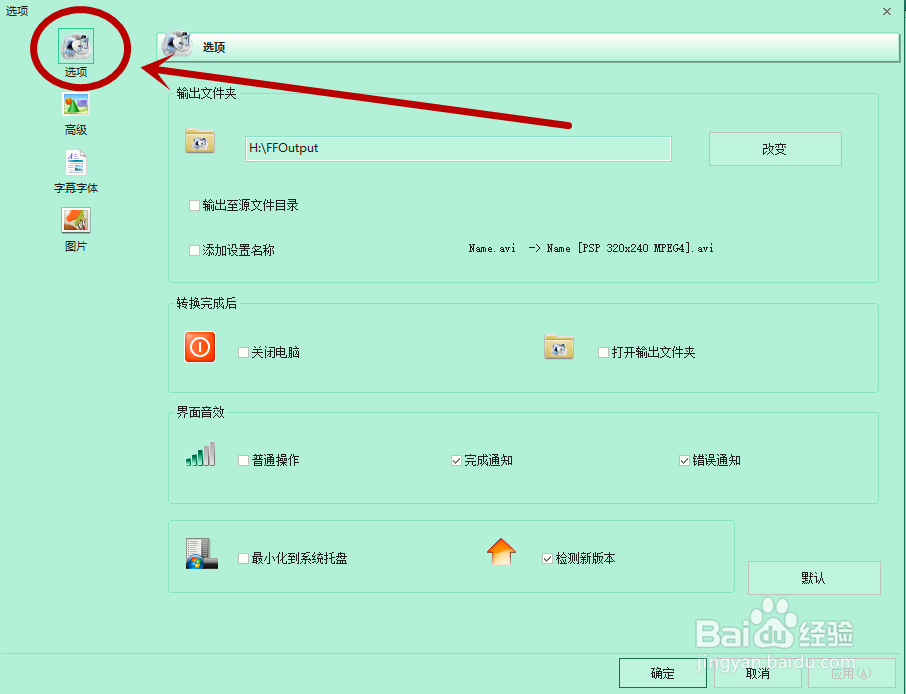Click the minimize-to-tray computer icon

pyautogui.click(x=199, y=556)
